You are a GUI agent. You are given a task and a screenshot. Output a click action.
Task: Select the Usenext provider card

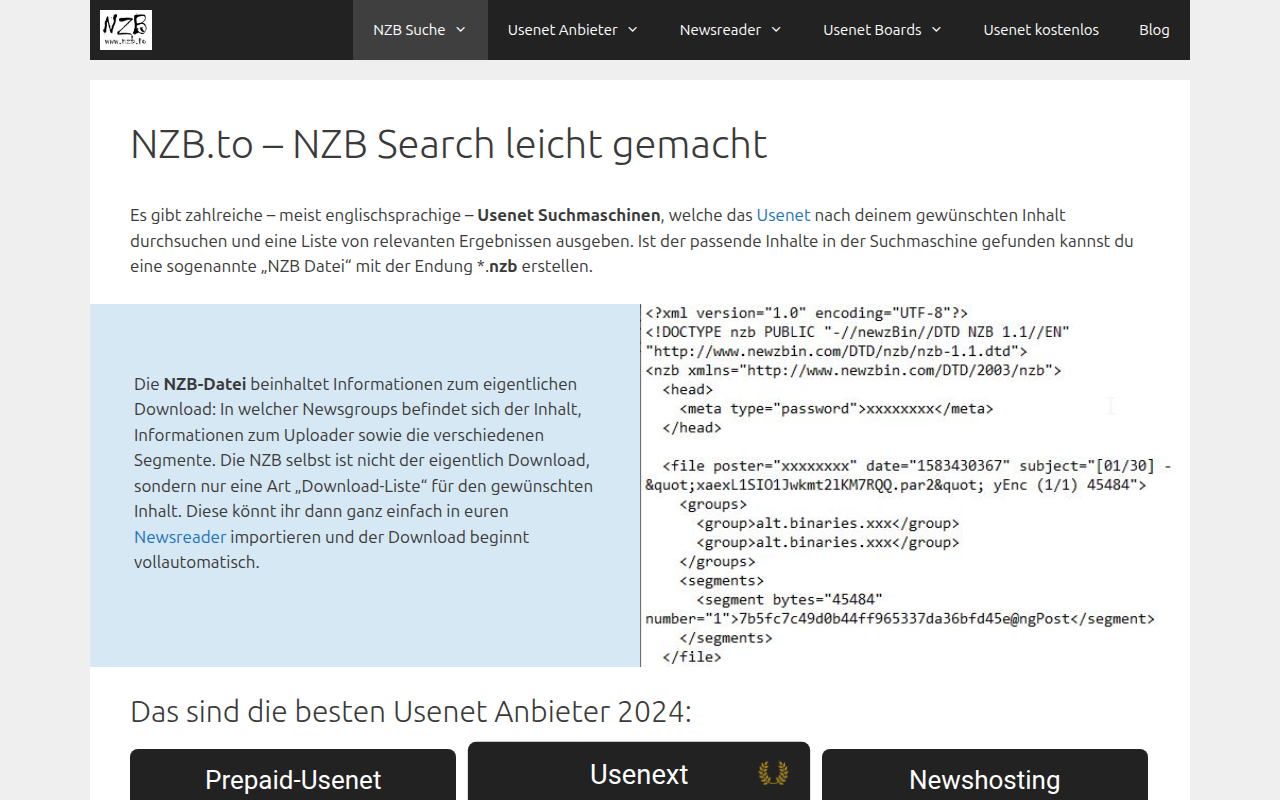coord(639,771)
